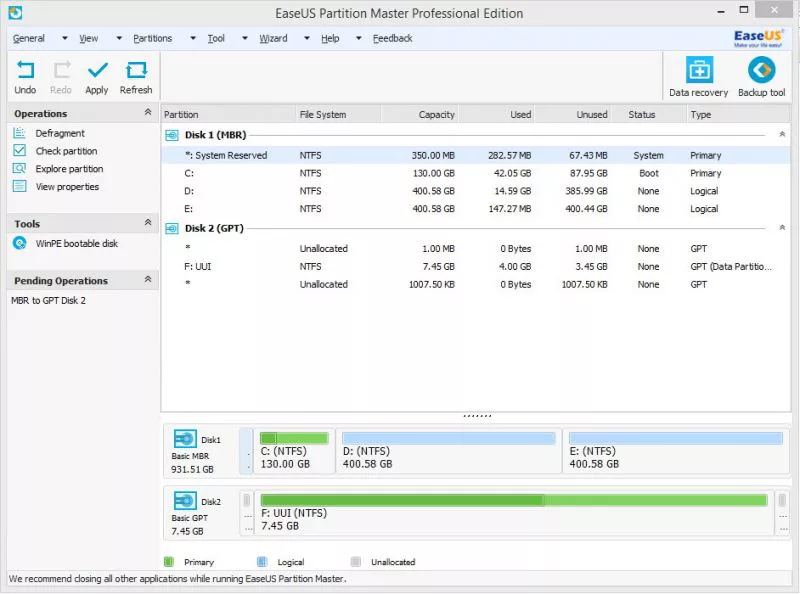Open the Feedback menu item
Screen dimensions: 800x594
pyautogui.click(x=392, y=38)
